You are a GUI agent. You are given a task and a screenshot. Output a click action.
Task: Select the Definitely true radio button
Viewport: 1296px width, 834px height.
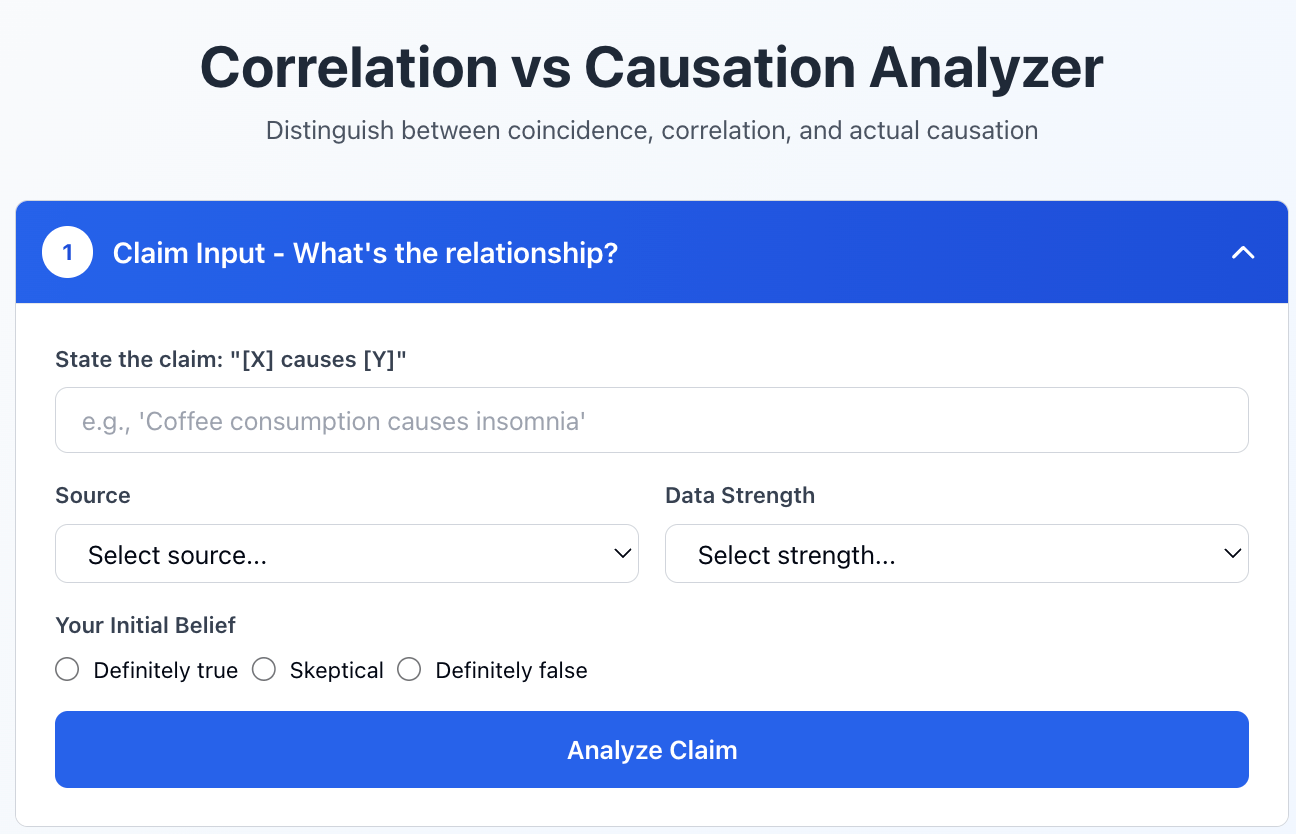coord(67,669)
